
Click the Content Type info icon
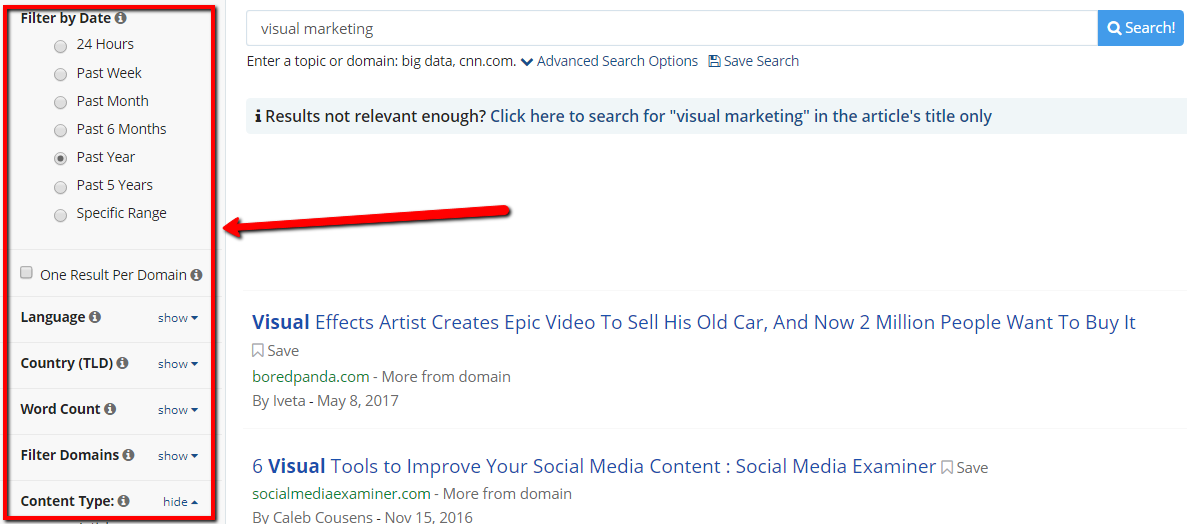tap(123, 501)
